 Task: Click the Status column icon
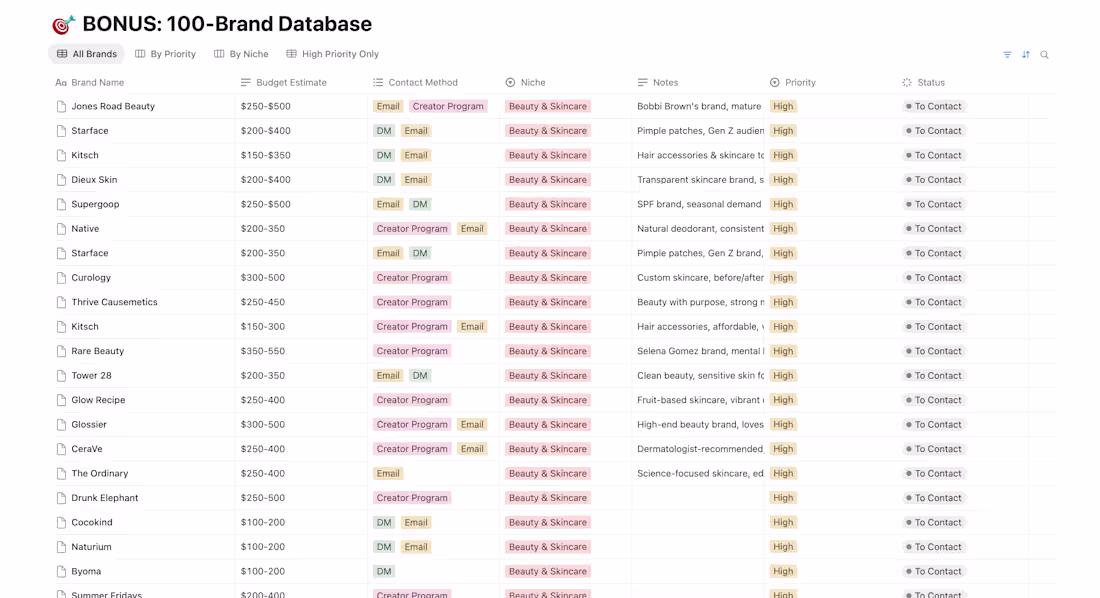(907, 82)
